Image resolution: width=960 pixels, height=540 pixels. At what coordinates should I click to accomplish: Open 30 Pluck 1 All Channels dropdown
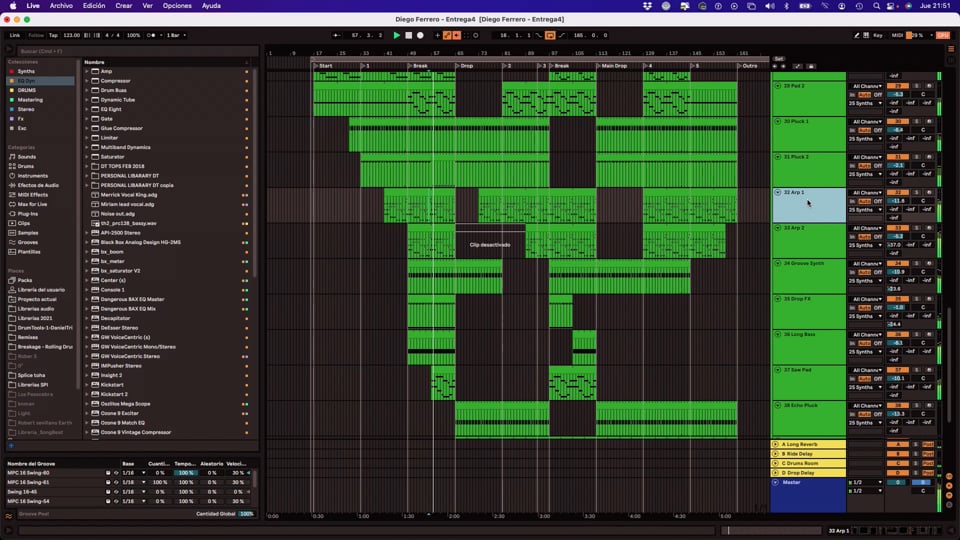point(866,121)
